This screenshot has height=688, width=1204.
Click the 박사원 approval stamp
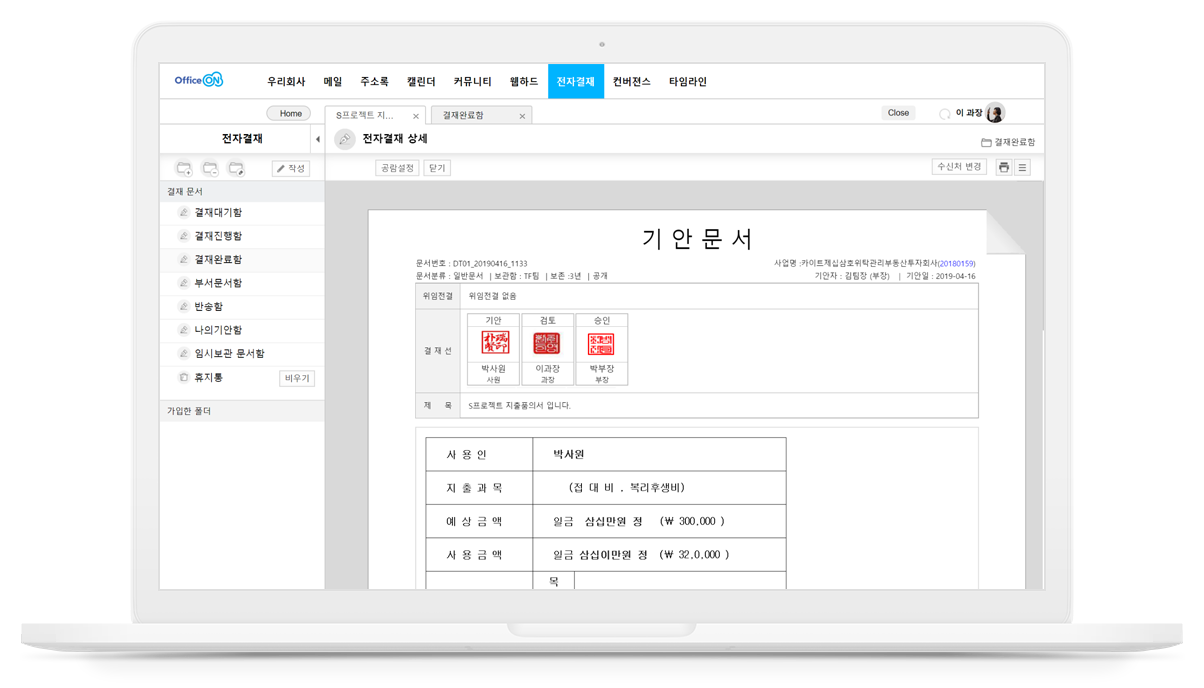(495, 344)
